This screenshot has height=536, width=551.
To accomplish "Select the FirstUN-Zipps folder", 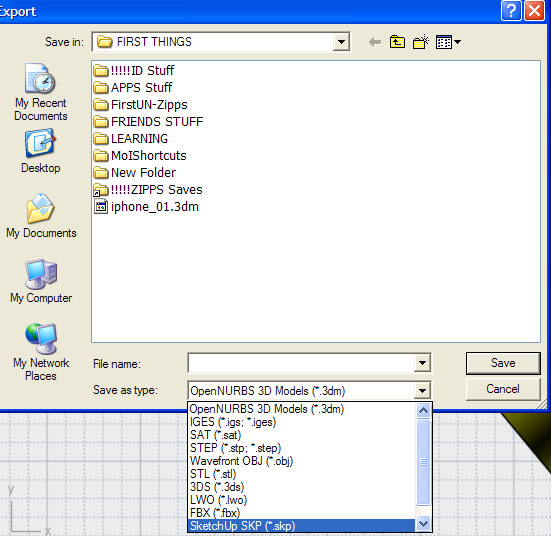I will tap(141, 104).
